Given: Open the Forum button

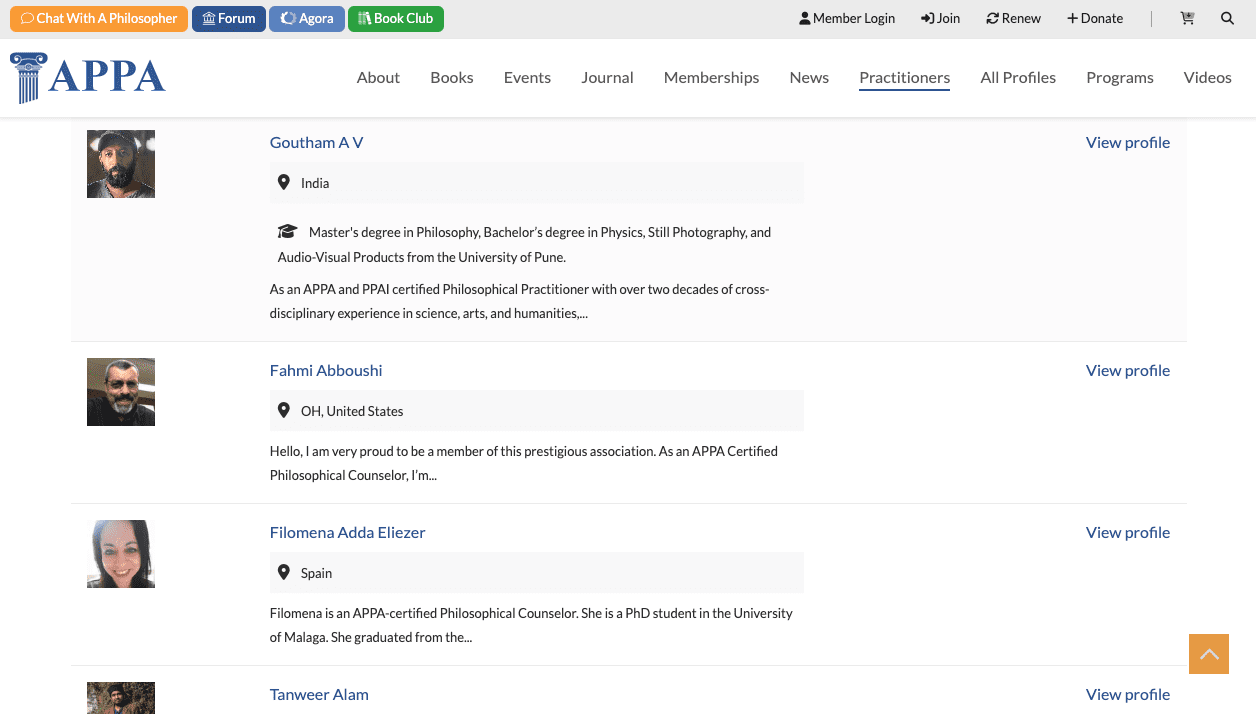Looking at the screenshot, I should tap(229, 18).
